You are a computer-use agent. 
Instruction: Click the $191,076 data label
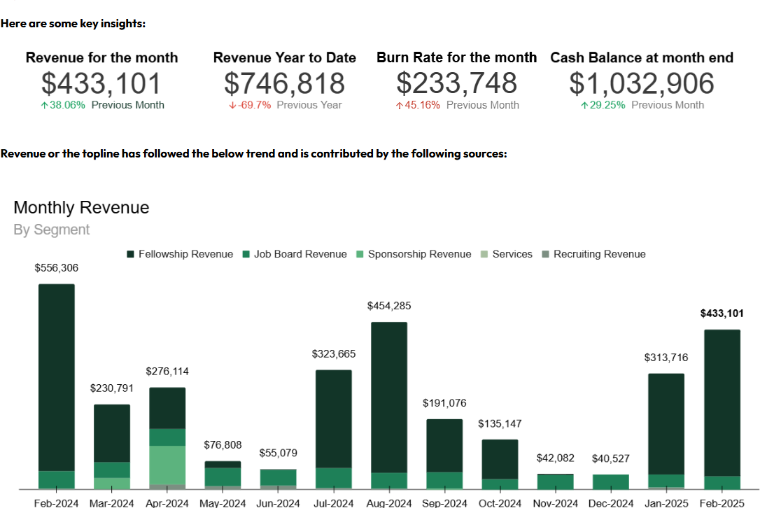pyautogui.click(x=445, y=403)
